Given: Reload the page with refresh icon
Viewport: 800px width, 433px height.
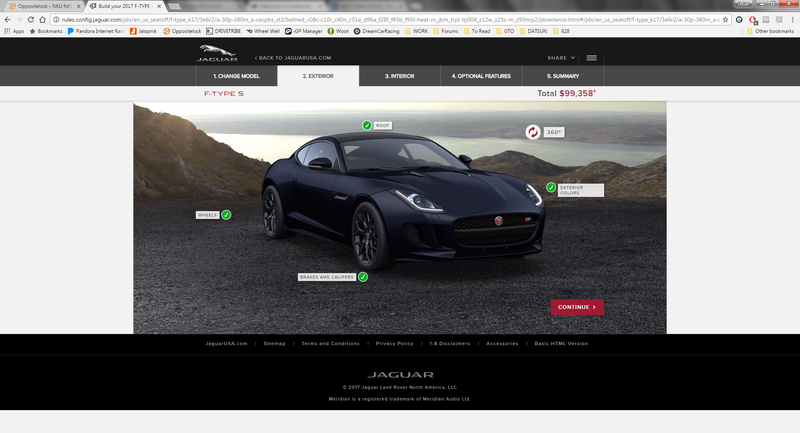Looking at the screenshot, I should (31, 20).
